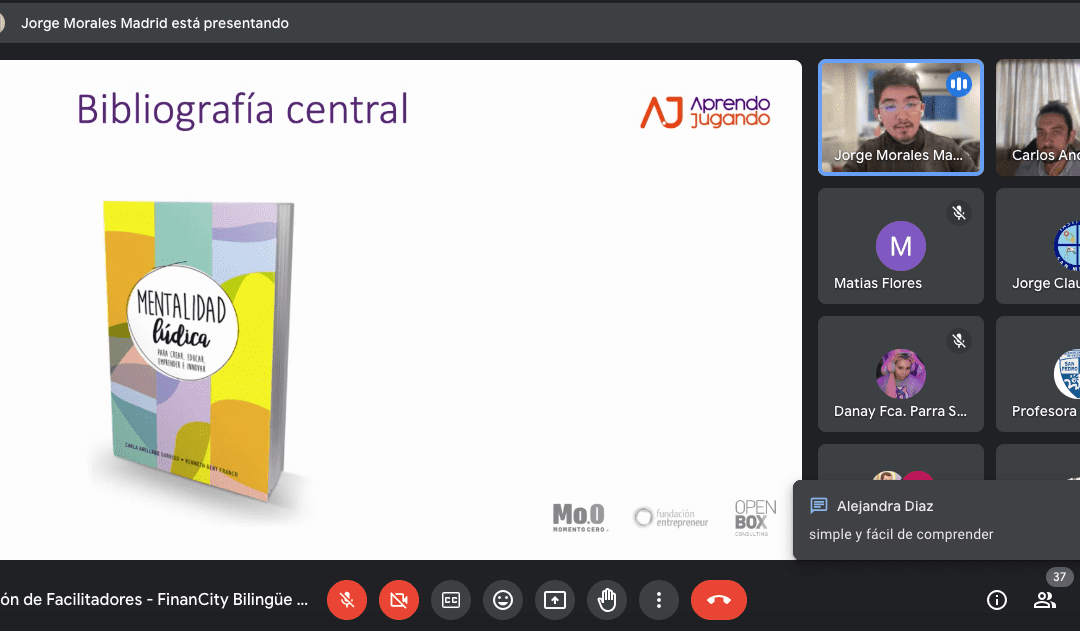Screen dimensions: 1080x631
Task: Click the 'Bibliografía central' slide heading
Action: tap(242, 110)
